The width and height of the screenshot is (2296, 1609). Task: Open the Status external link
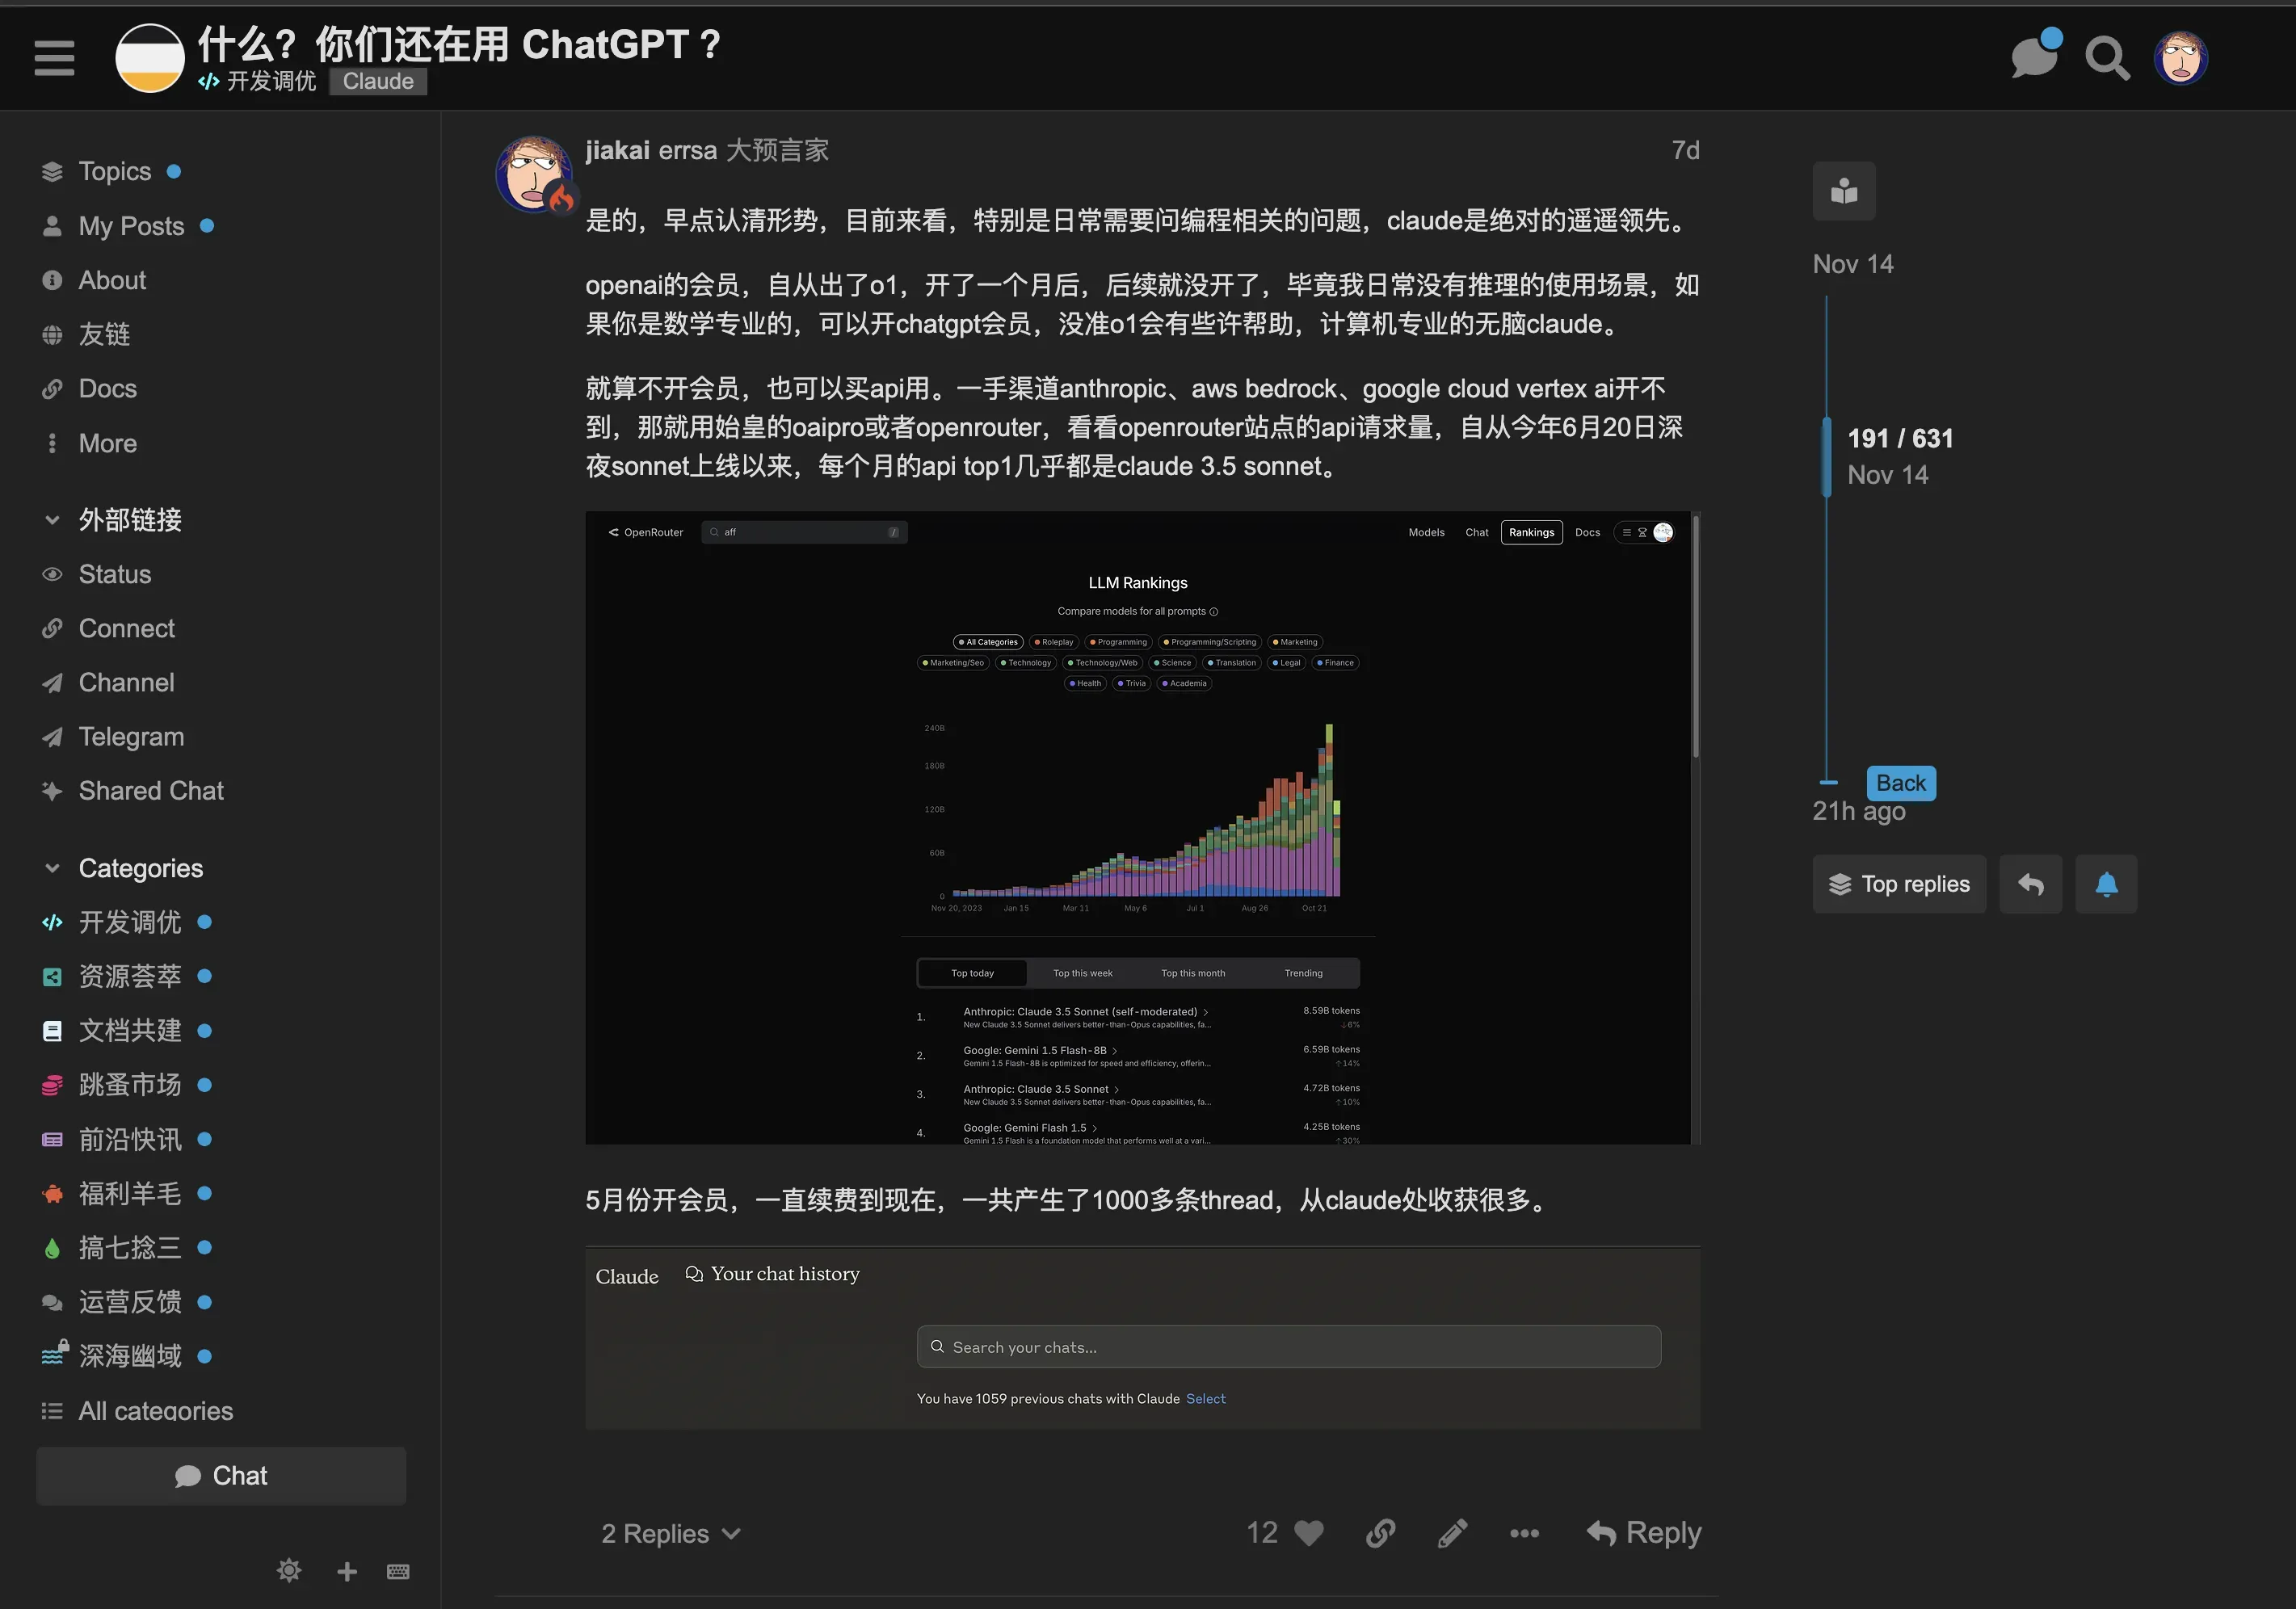[x=115, y=574]
